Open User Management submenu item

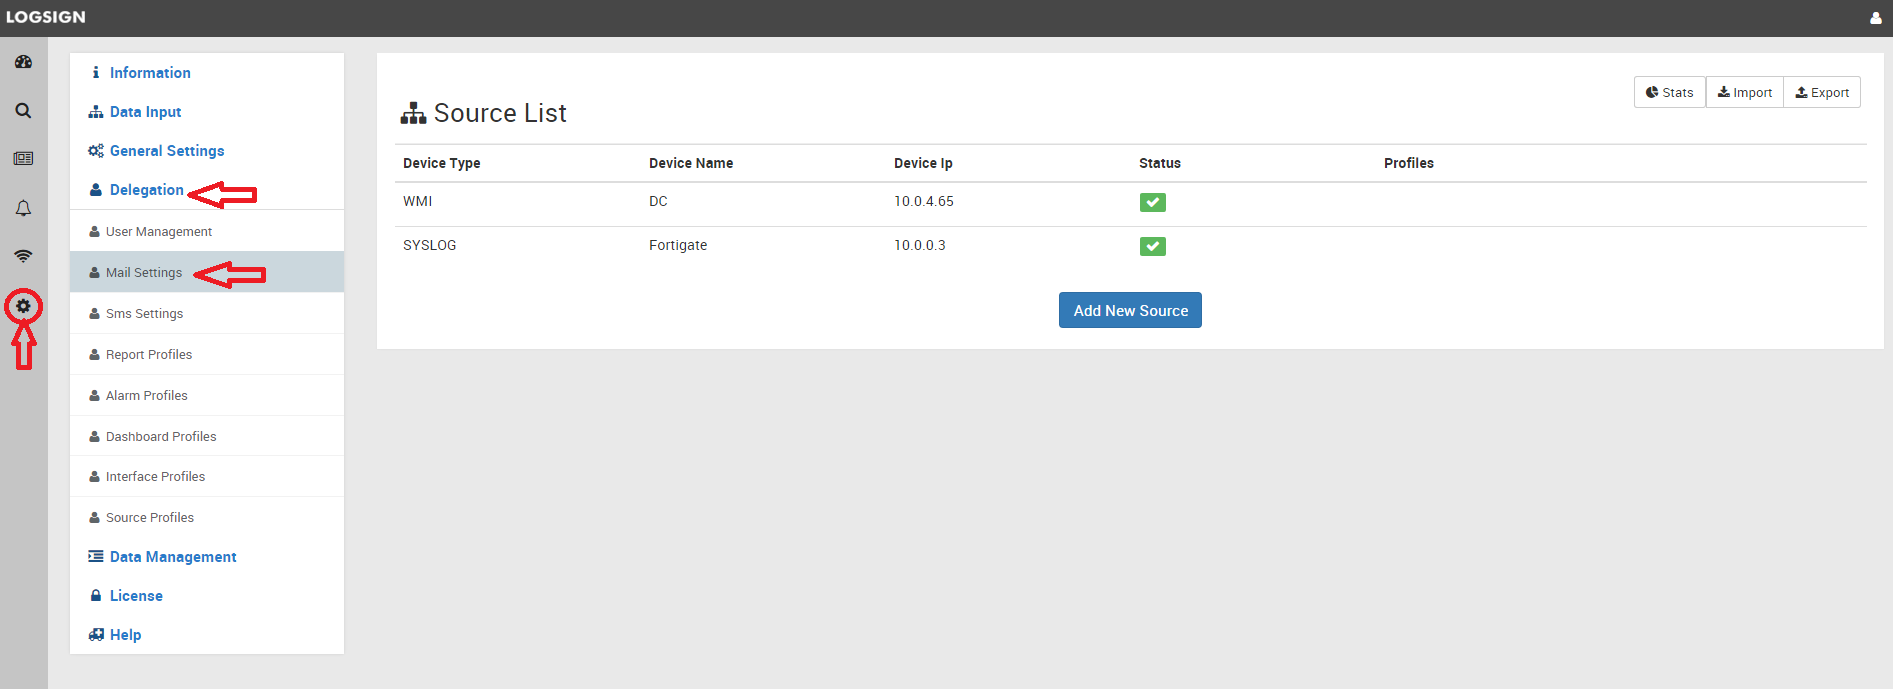click(x=207, y=231)
